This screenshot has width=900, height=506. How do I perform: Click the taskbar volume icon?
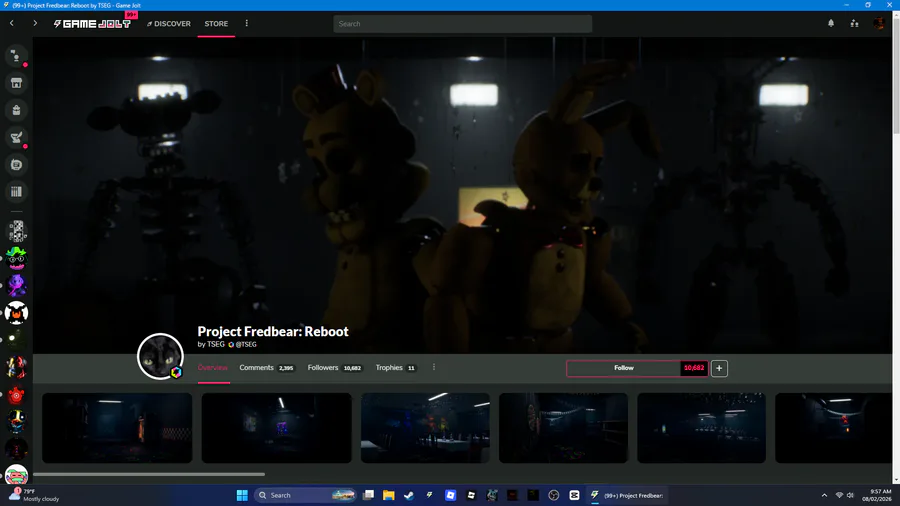click(x=850, y=495)
